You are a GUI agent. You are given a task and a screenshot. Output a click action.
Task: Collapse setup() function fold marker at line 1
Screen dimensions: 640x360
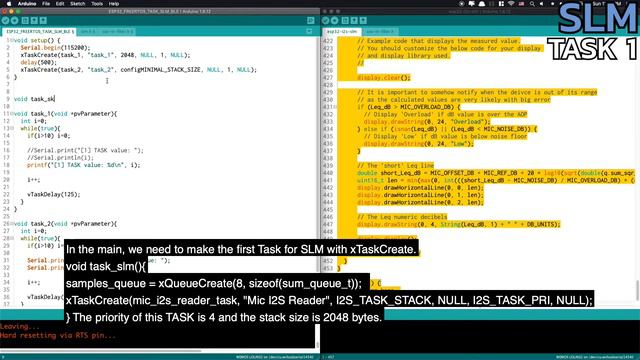click(x=11, y=40)
